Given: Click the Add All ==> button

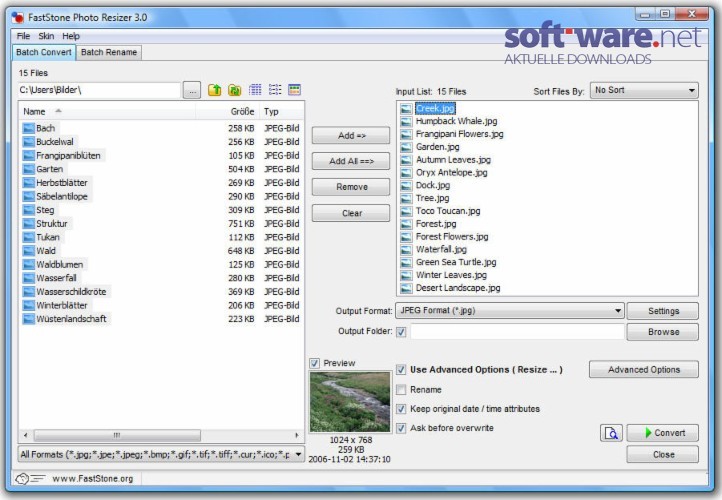Looking at the screenshot, I should click(351, 161).
